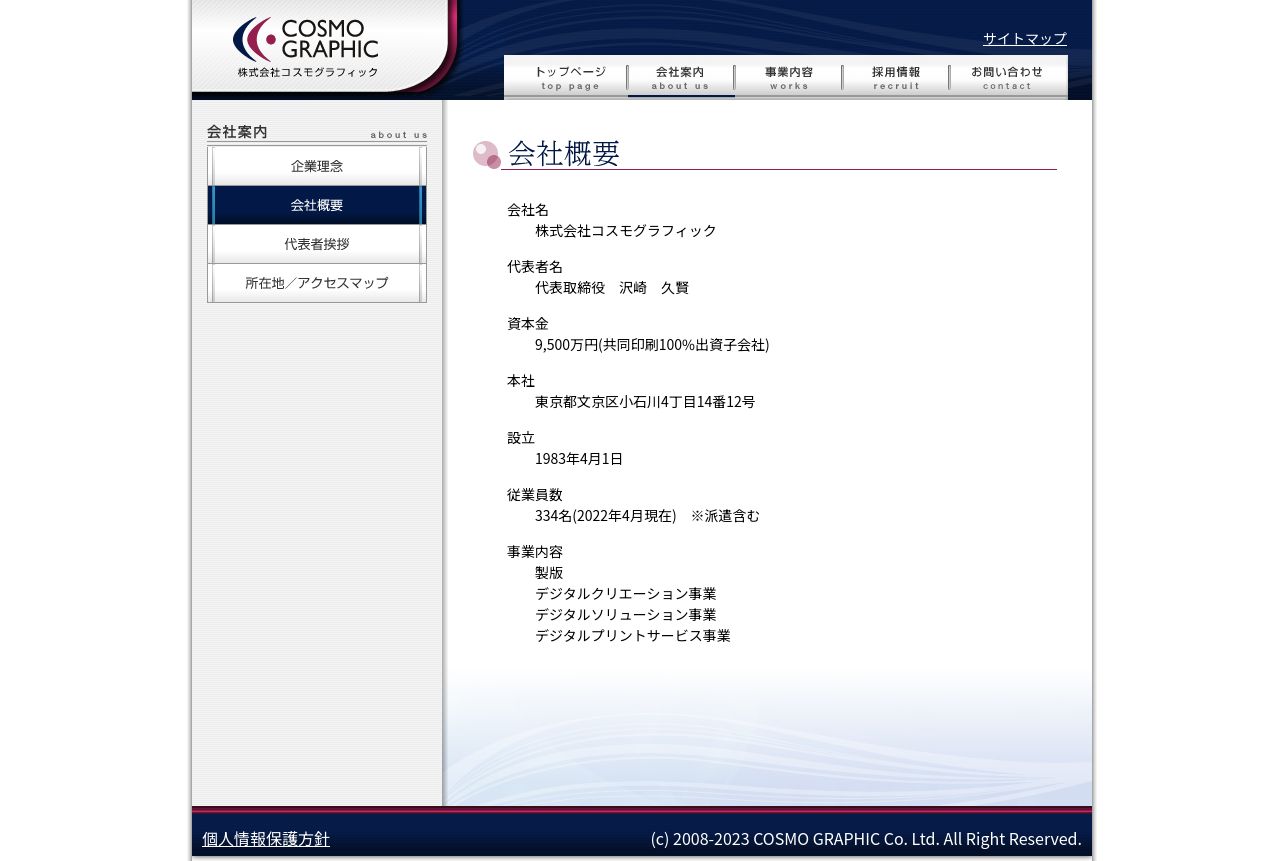Click the text 株式会社コスモグラフィック in content
The width and height of the screenshot is (1284, 861).
(626, 231)
